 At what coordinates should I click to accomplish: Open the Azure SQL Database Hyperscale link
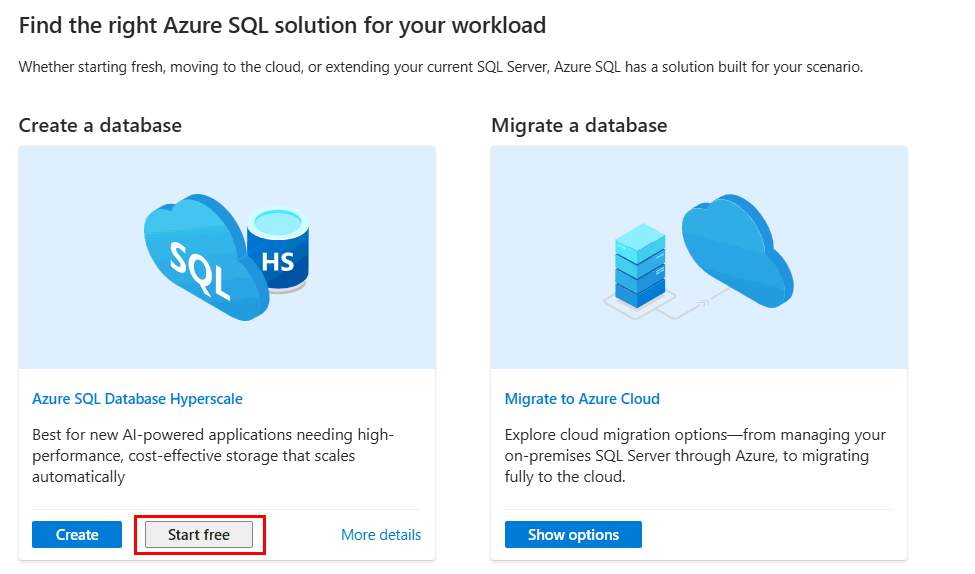[x=137, y=399]
